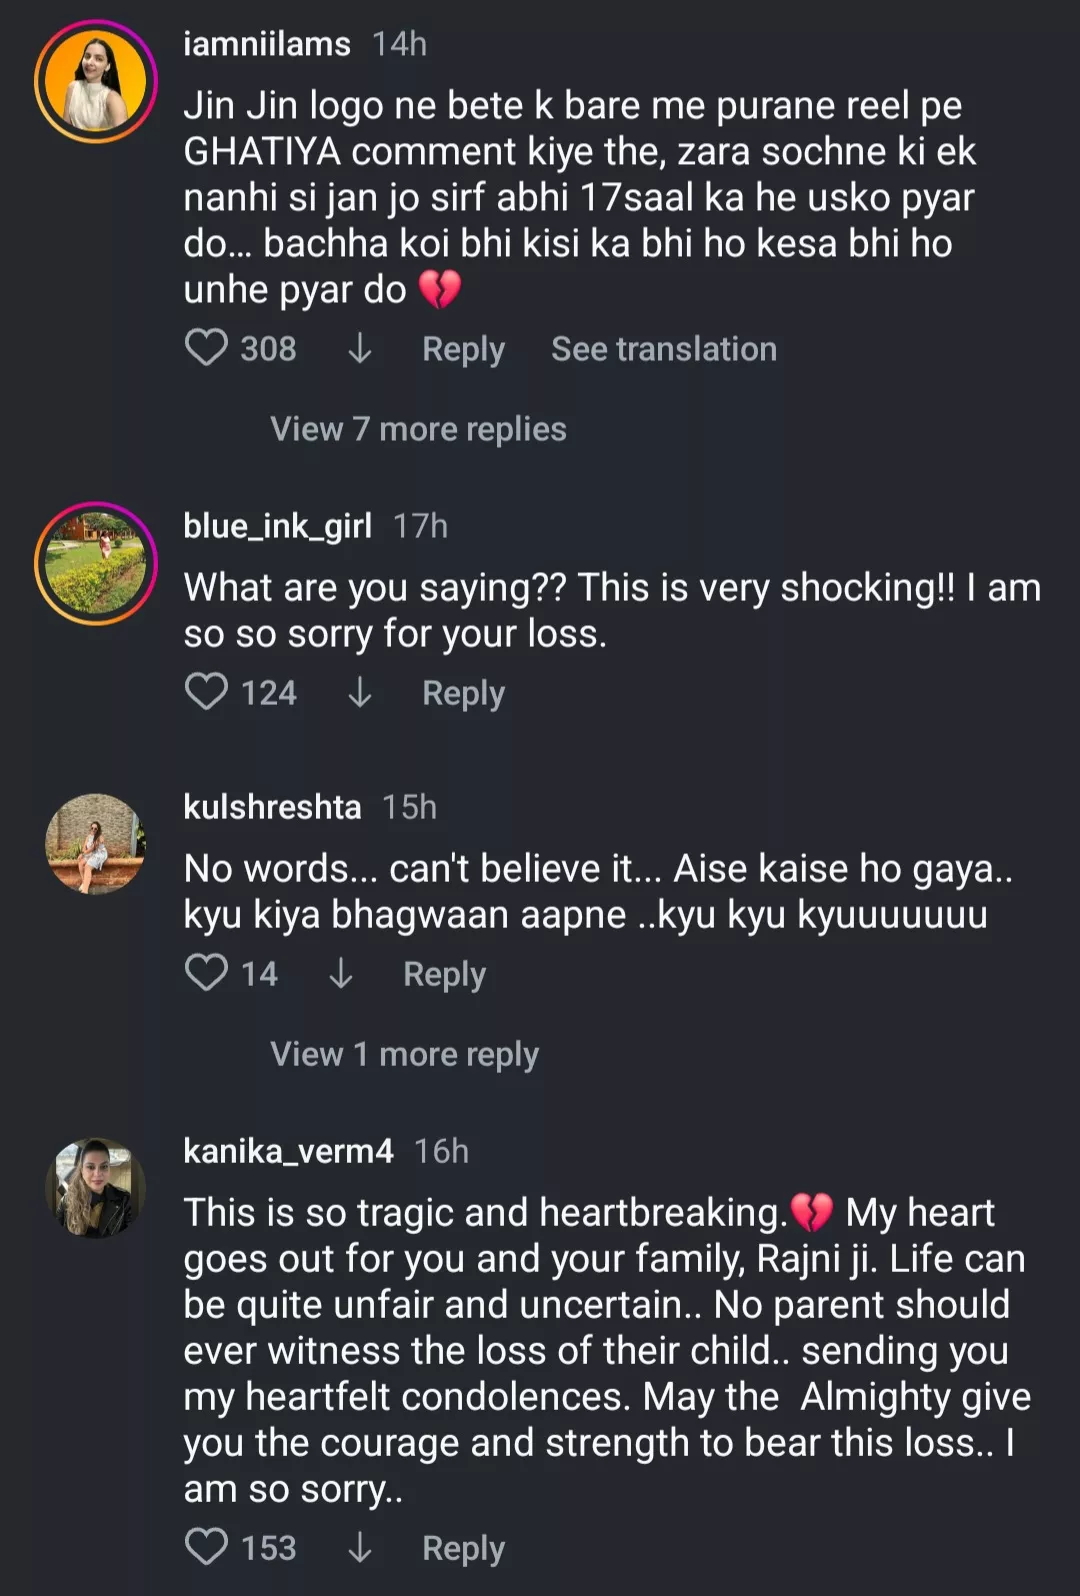
Task: Expand View 1 more reply
Action: coord(404,1054)
